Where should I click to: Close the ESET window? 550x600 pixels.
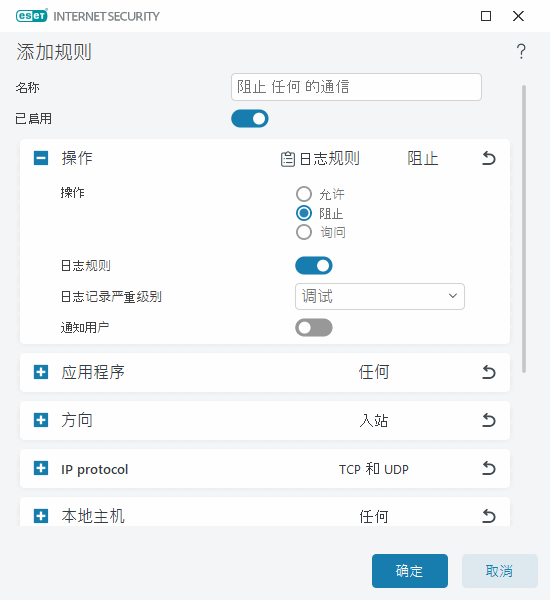point(518,16)
